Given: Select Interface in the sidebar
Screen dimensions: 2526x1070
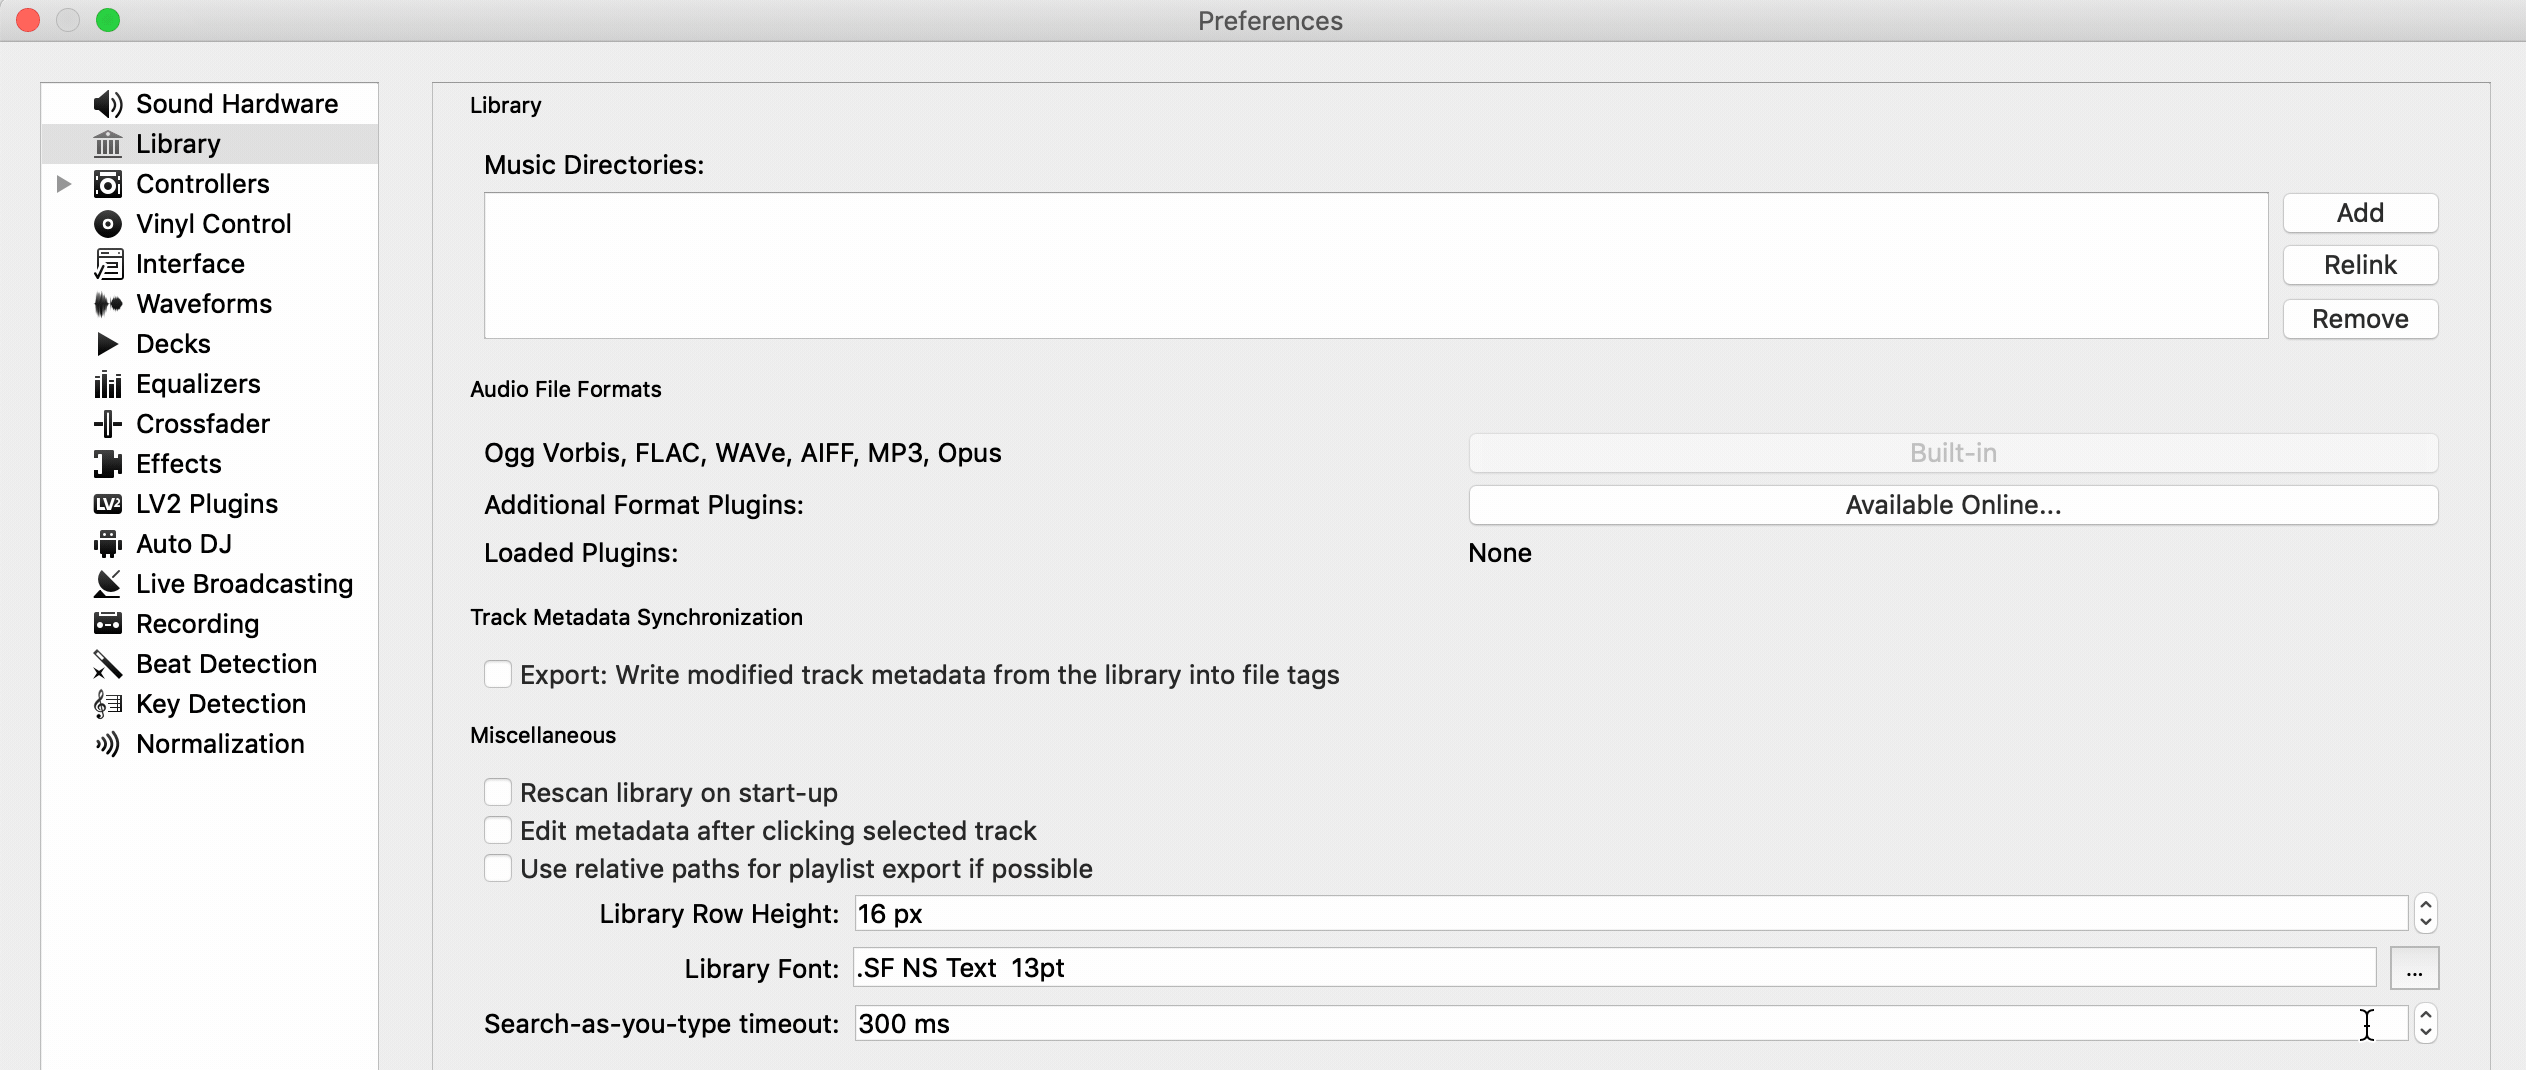Looking at the screenshot, I should [x=190, y=264].
